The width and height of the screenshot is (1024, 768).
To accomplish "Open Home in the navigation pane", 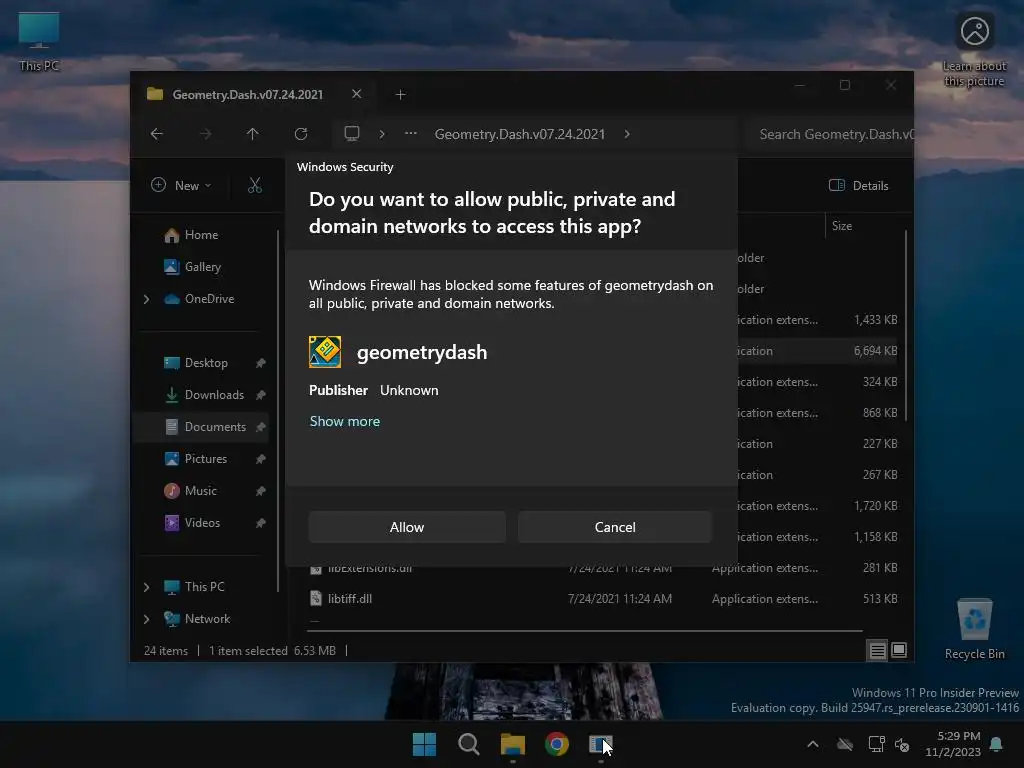I will tap(201, 235).
